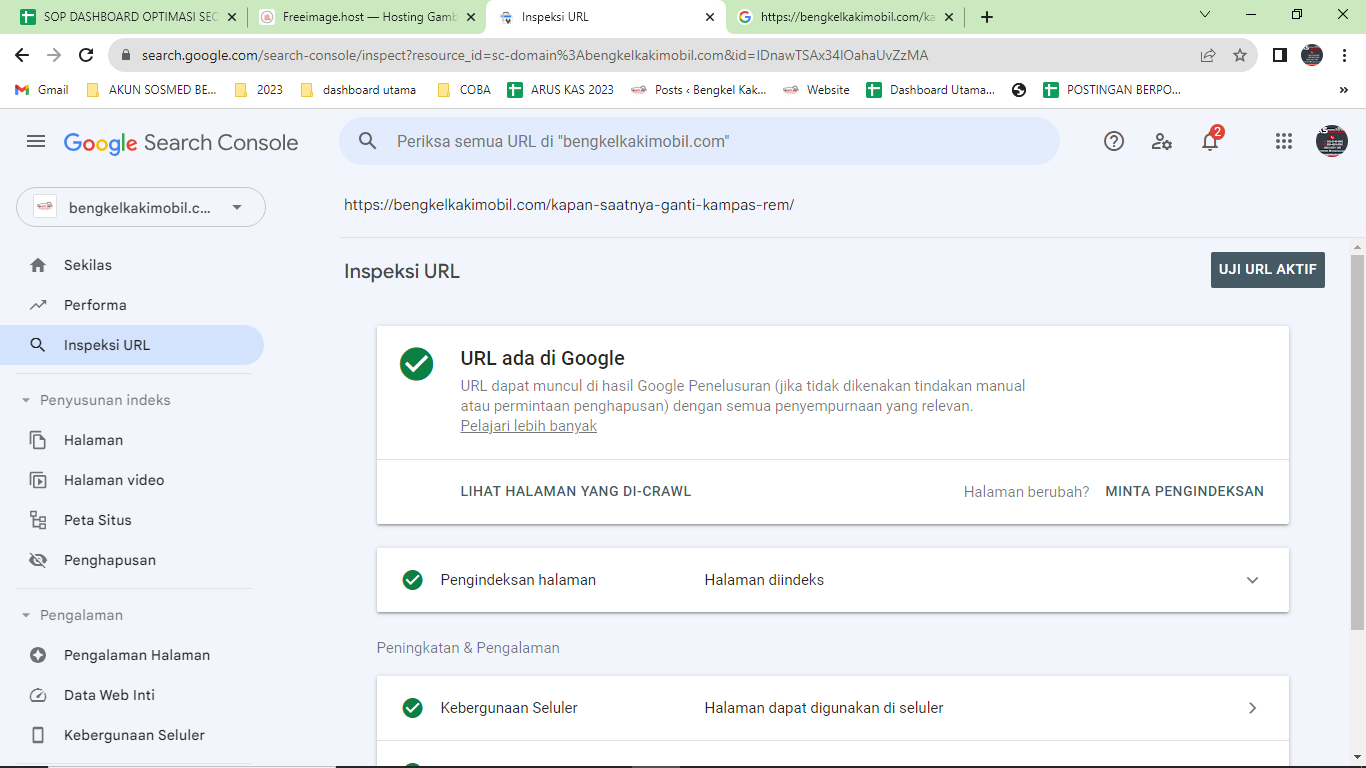Click the Peta Situs sitemap icon
Viewport: 1366px width, 768px height.
(x=38, y=520)
